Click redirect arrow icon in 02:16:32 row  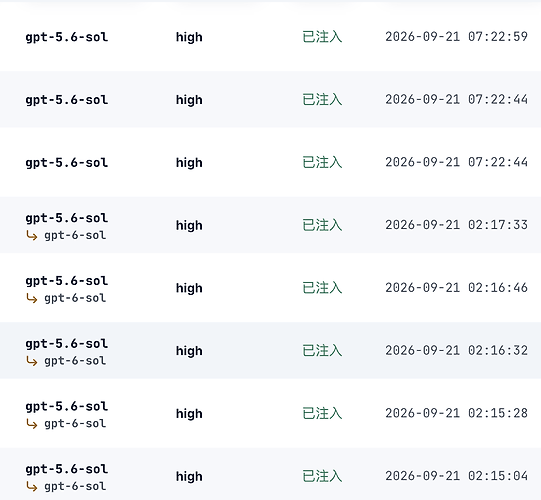point(32,361)
